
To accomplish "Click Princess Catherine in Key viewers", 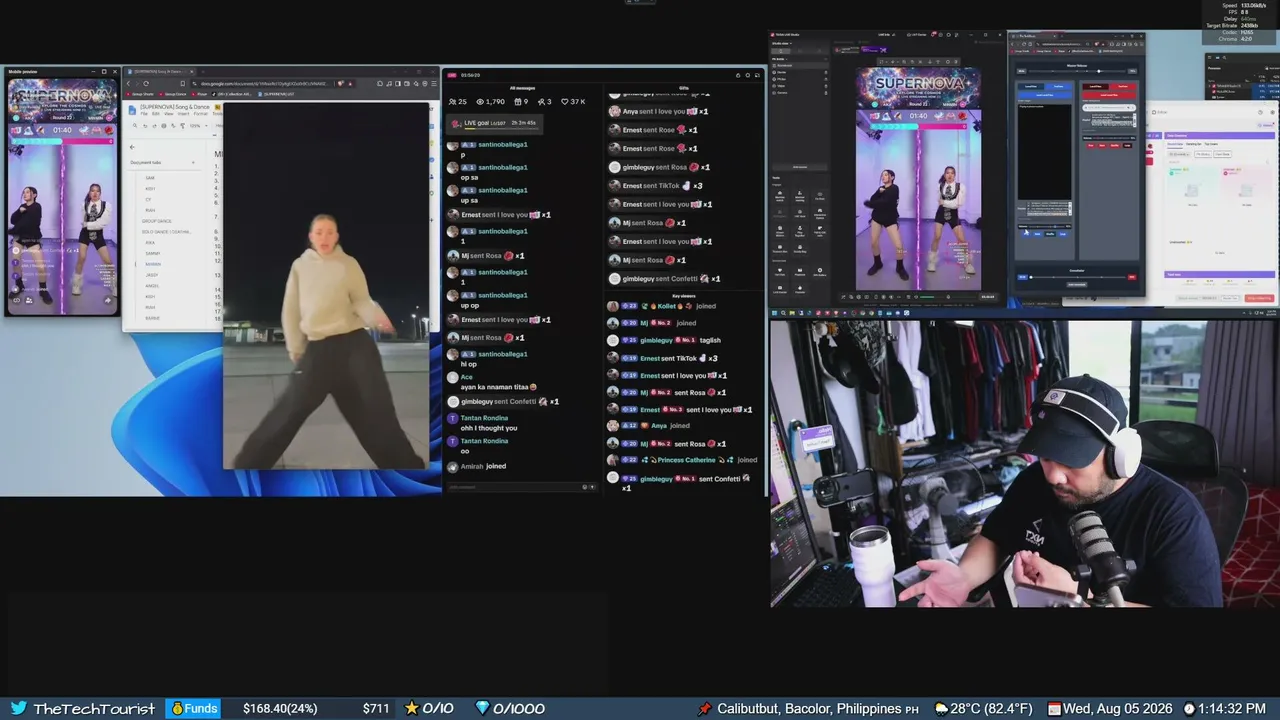I will coord(686,460).
